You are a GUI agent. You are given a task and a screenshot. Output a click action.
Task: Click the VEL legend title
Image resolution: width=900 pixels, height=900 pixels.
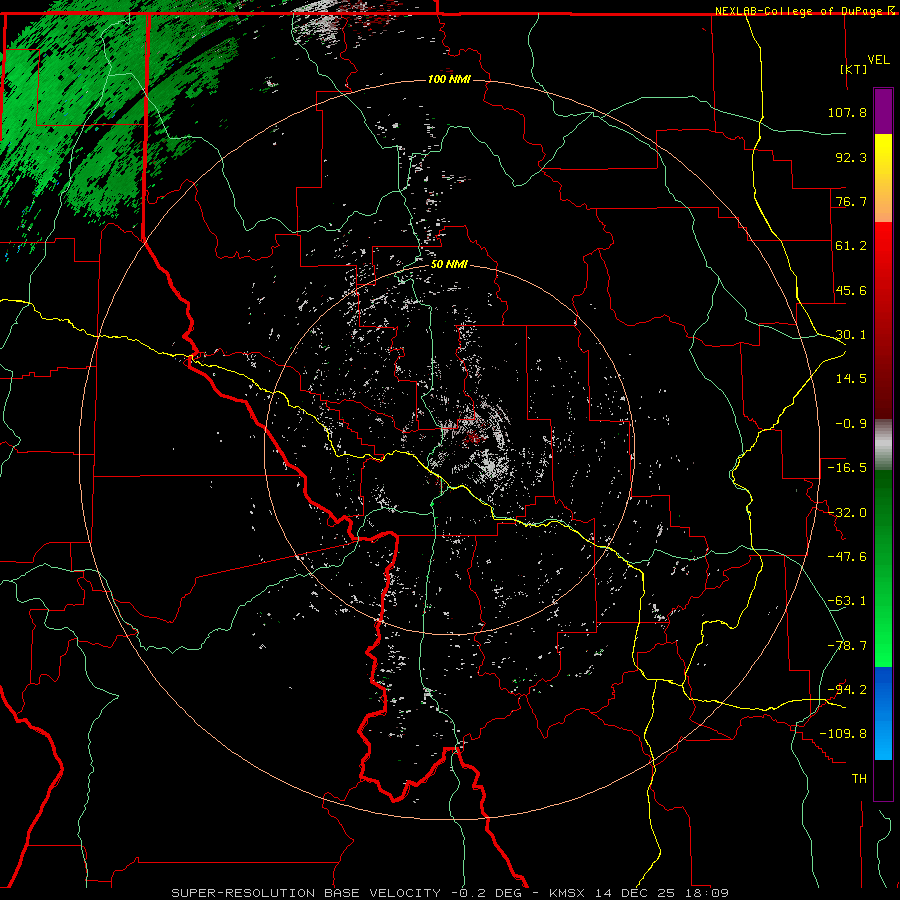click(x=879, y=60)
